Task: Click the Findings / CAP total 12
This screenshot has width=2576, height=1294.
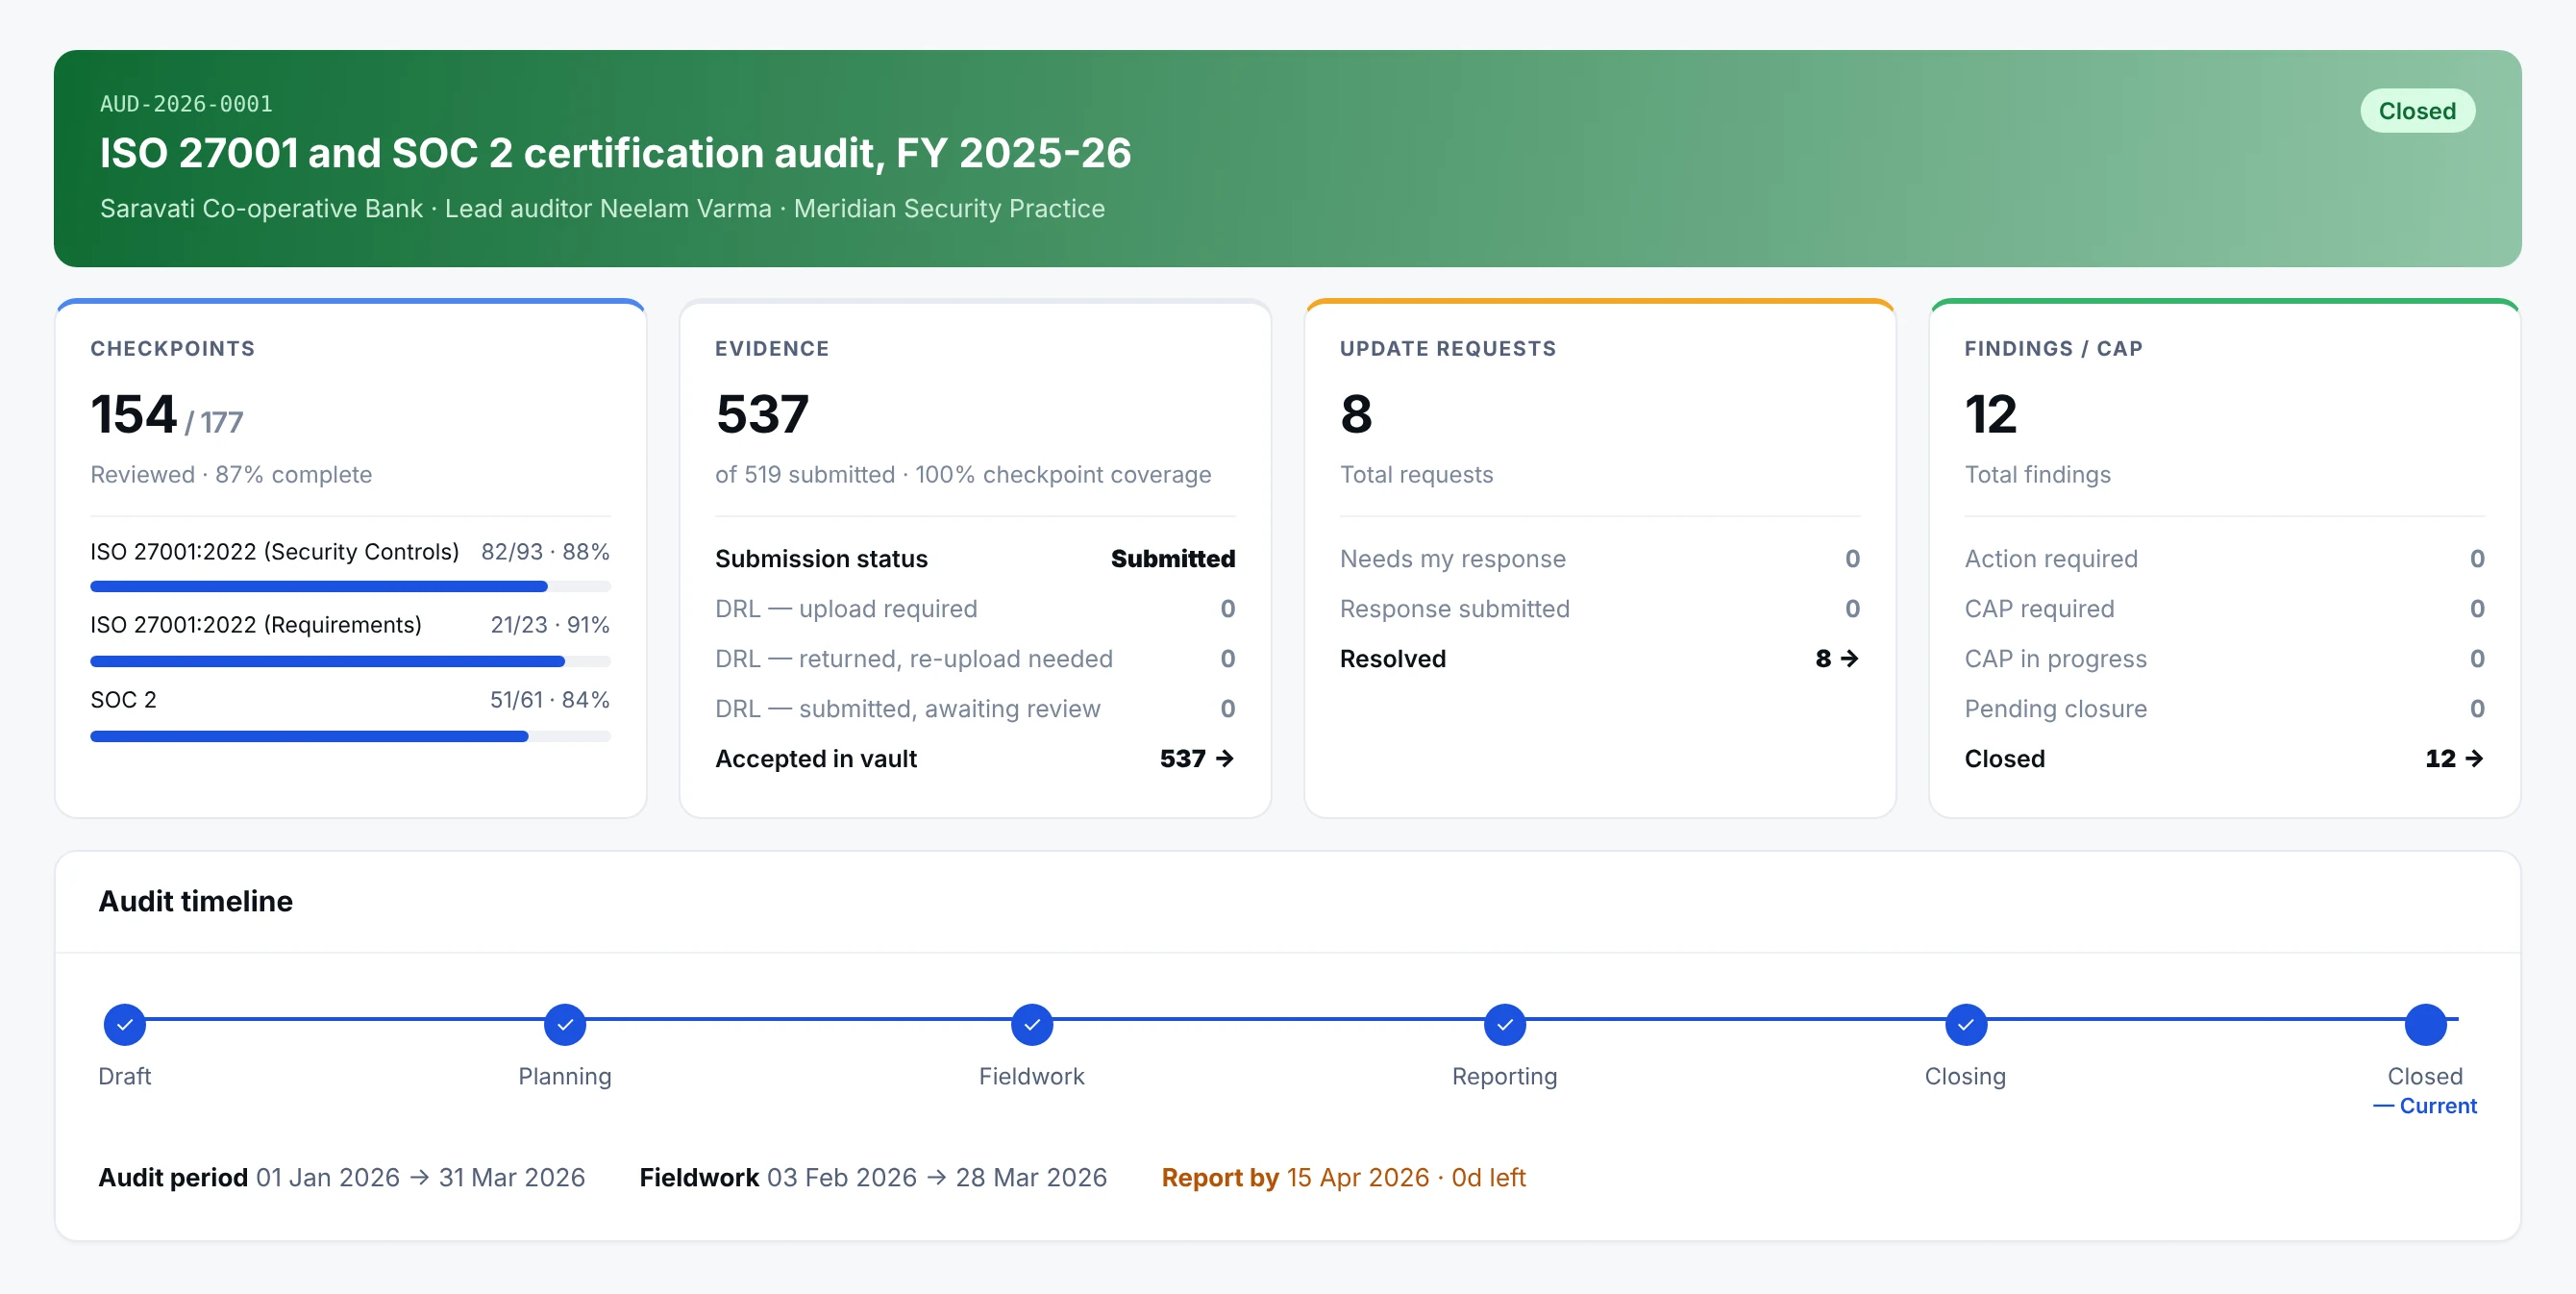Action: [1991, 415]
